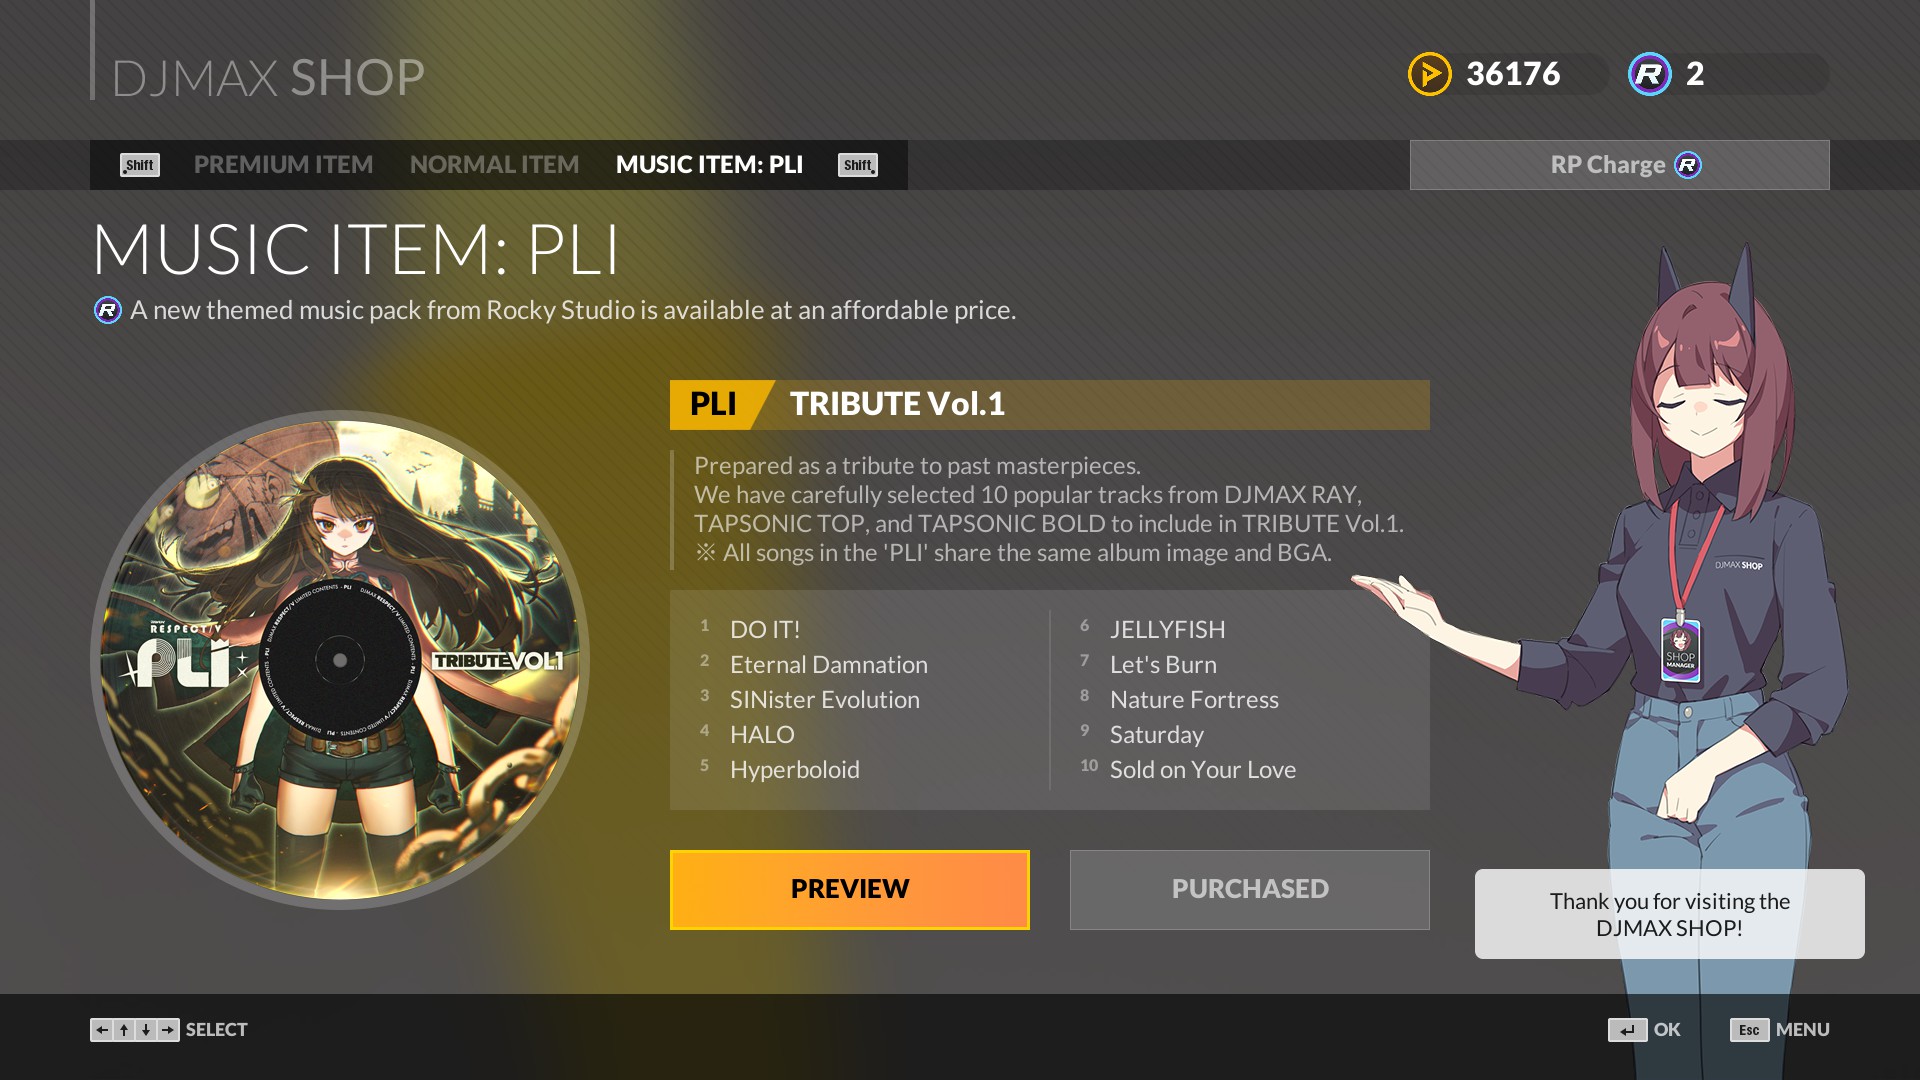
Task: Click the Esc key MENU icon
Action: (1749, 1030)
